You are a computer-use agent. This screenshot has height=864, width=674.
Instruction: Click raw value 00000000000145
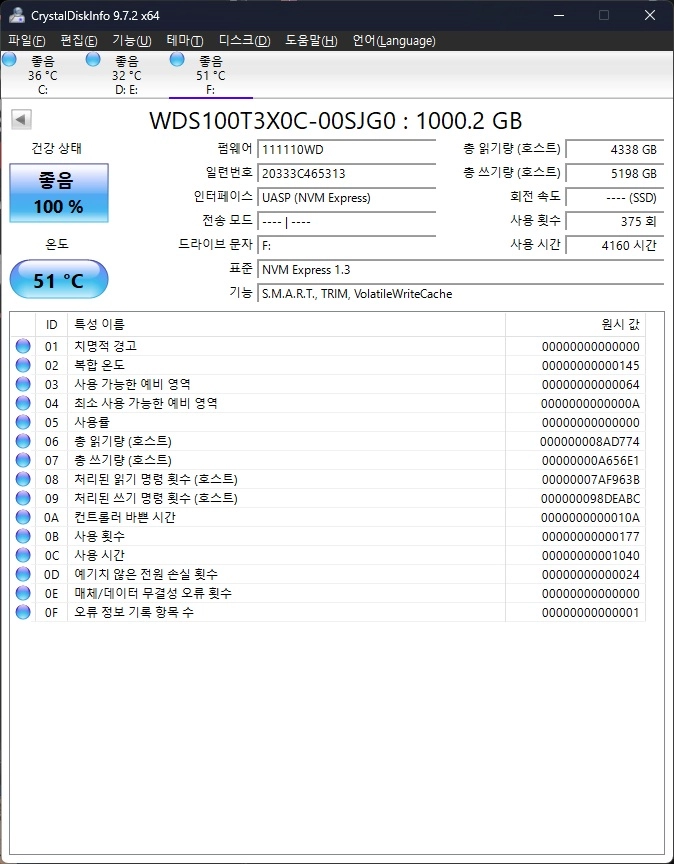pyautogui.click(x=590, y=365)
